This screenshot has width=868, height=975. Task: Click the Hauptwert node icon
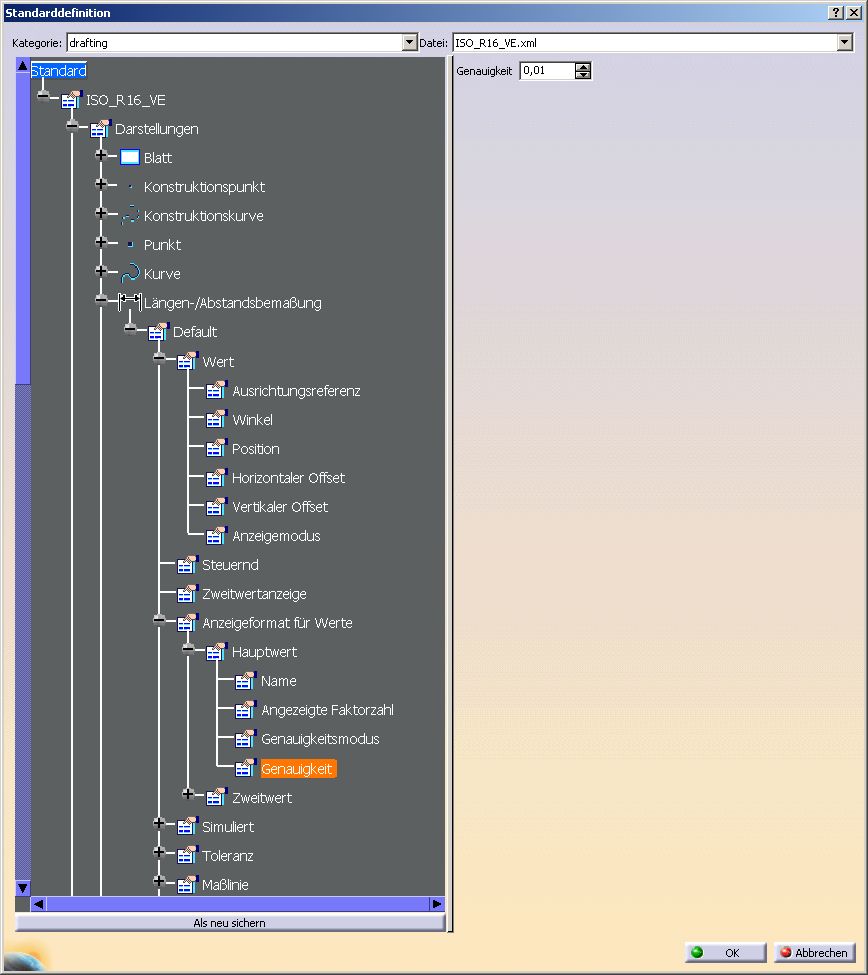point(216,651)
